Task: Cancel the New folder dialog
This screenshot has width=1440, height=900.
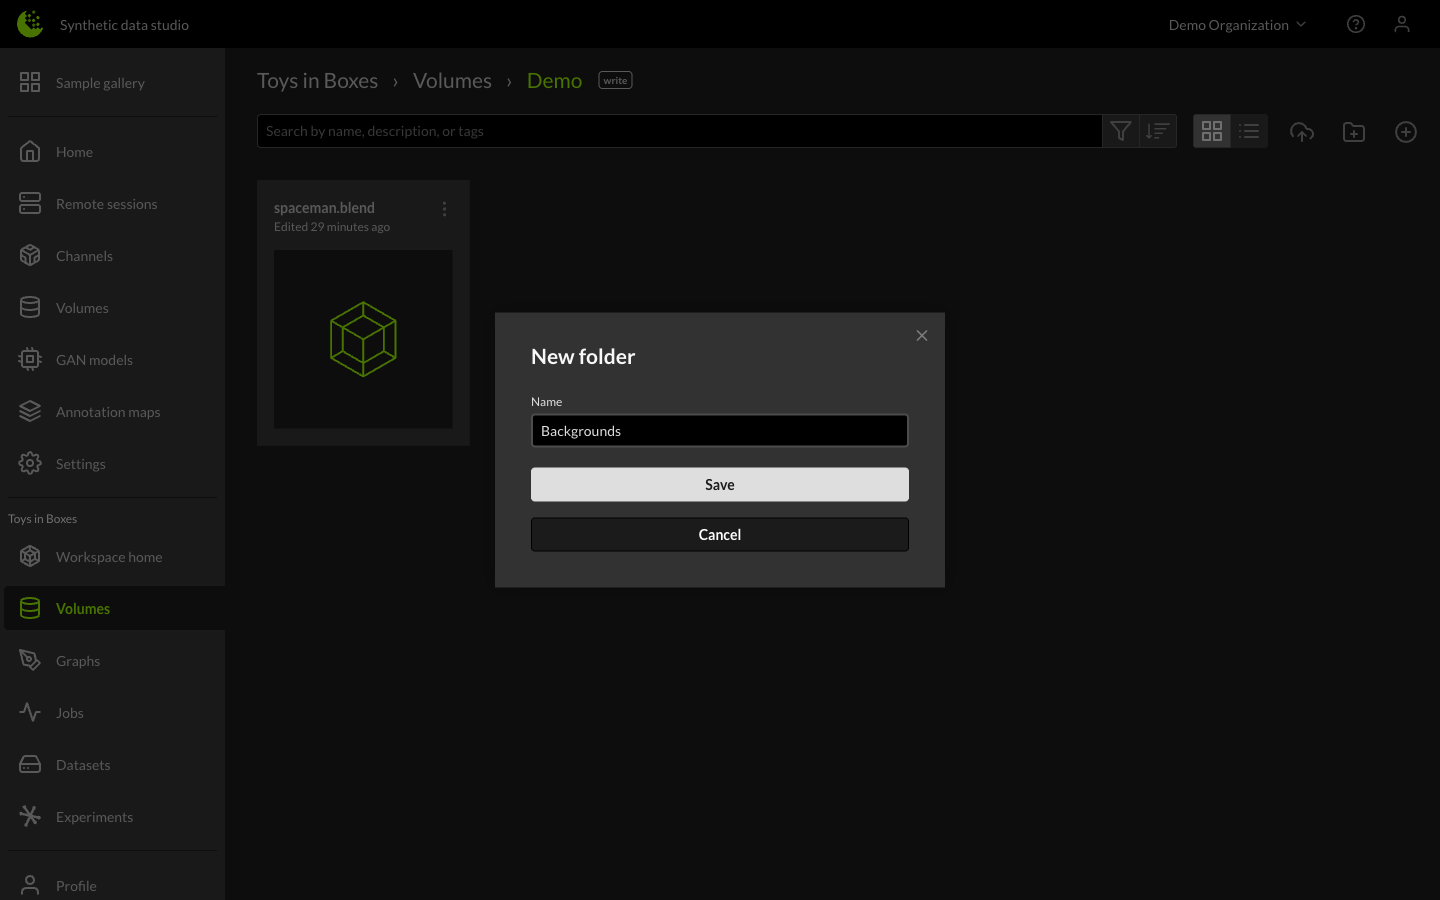Action: [719, 534]
